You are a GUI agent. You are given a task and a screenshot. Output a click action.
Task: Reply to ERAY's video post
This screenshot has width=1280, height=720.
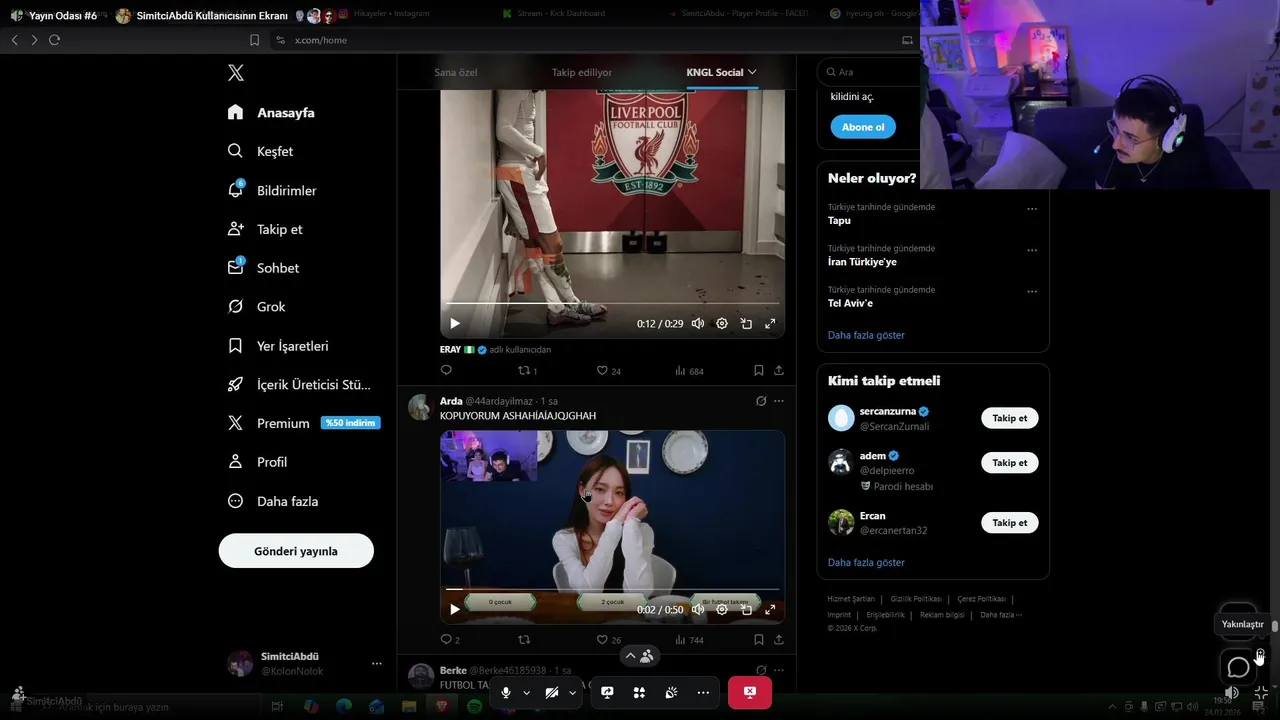click(x=446, y=370)
